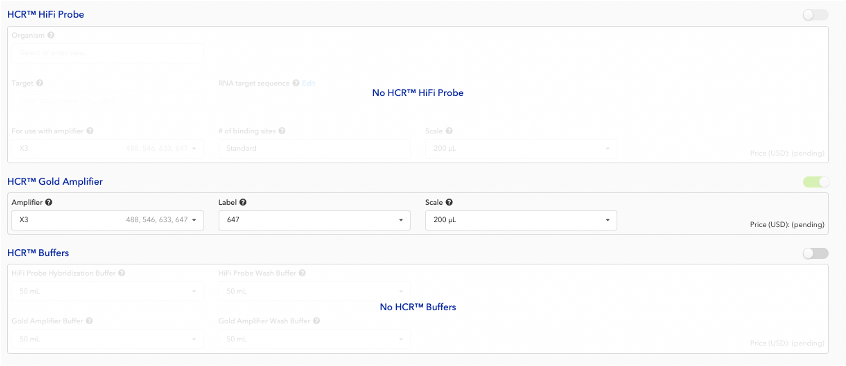846x366 pixels.
Task: Click the HCR Gold Amplifier section heading
Action: point(55,182)
